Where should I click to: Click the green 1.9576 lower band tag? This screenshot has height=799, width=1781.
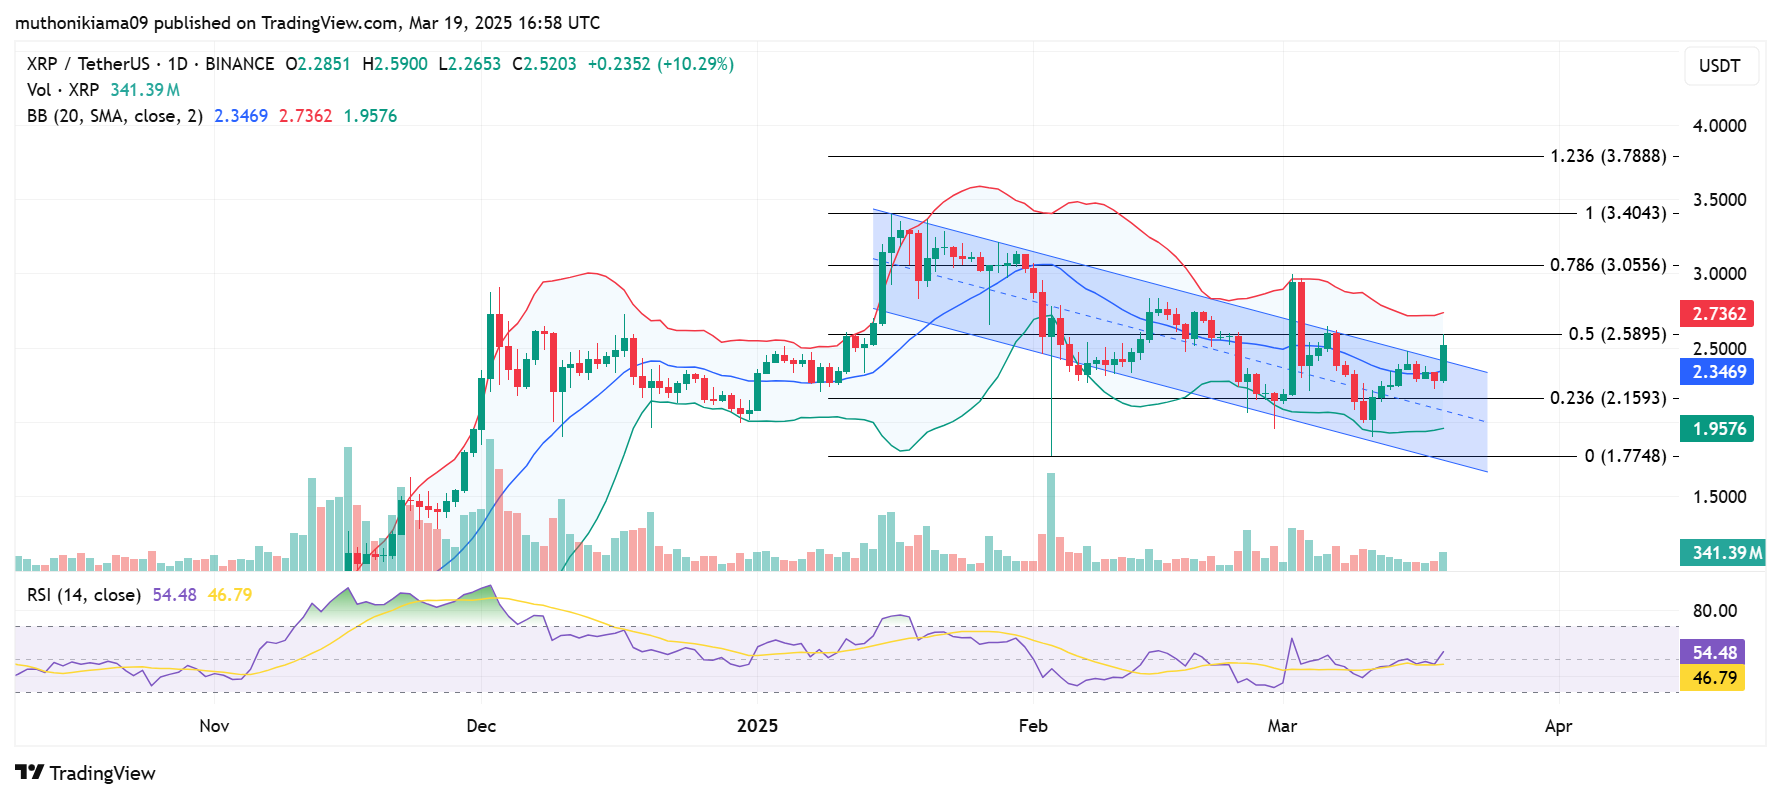point(1718,429)
